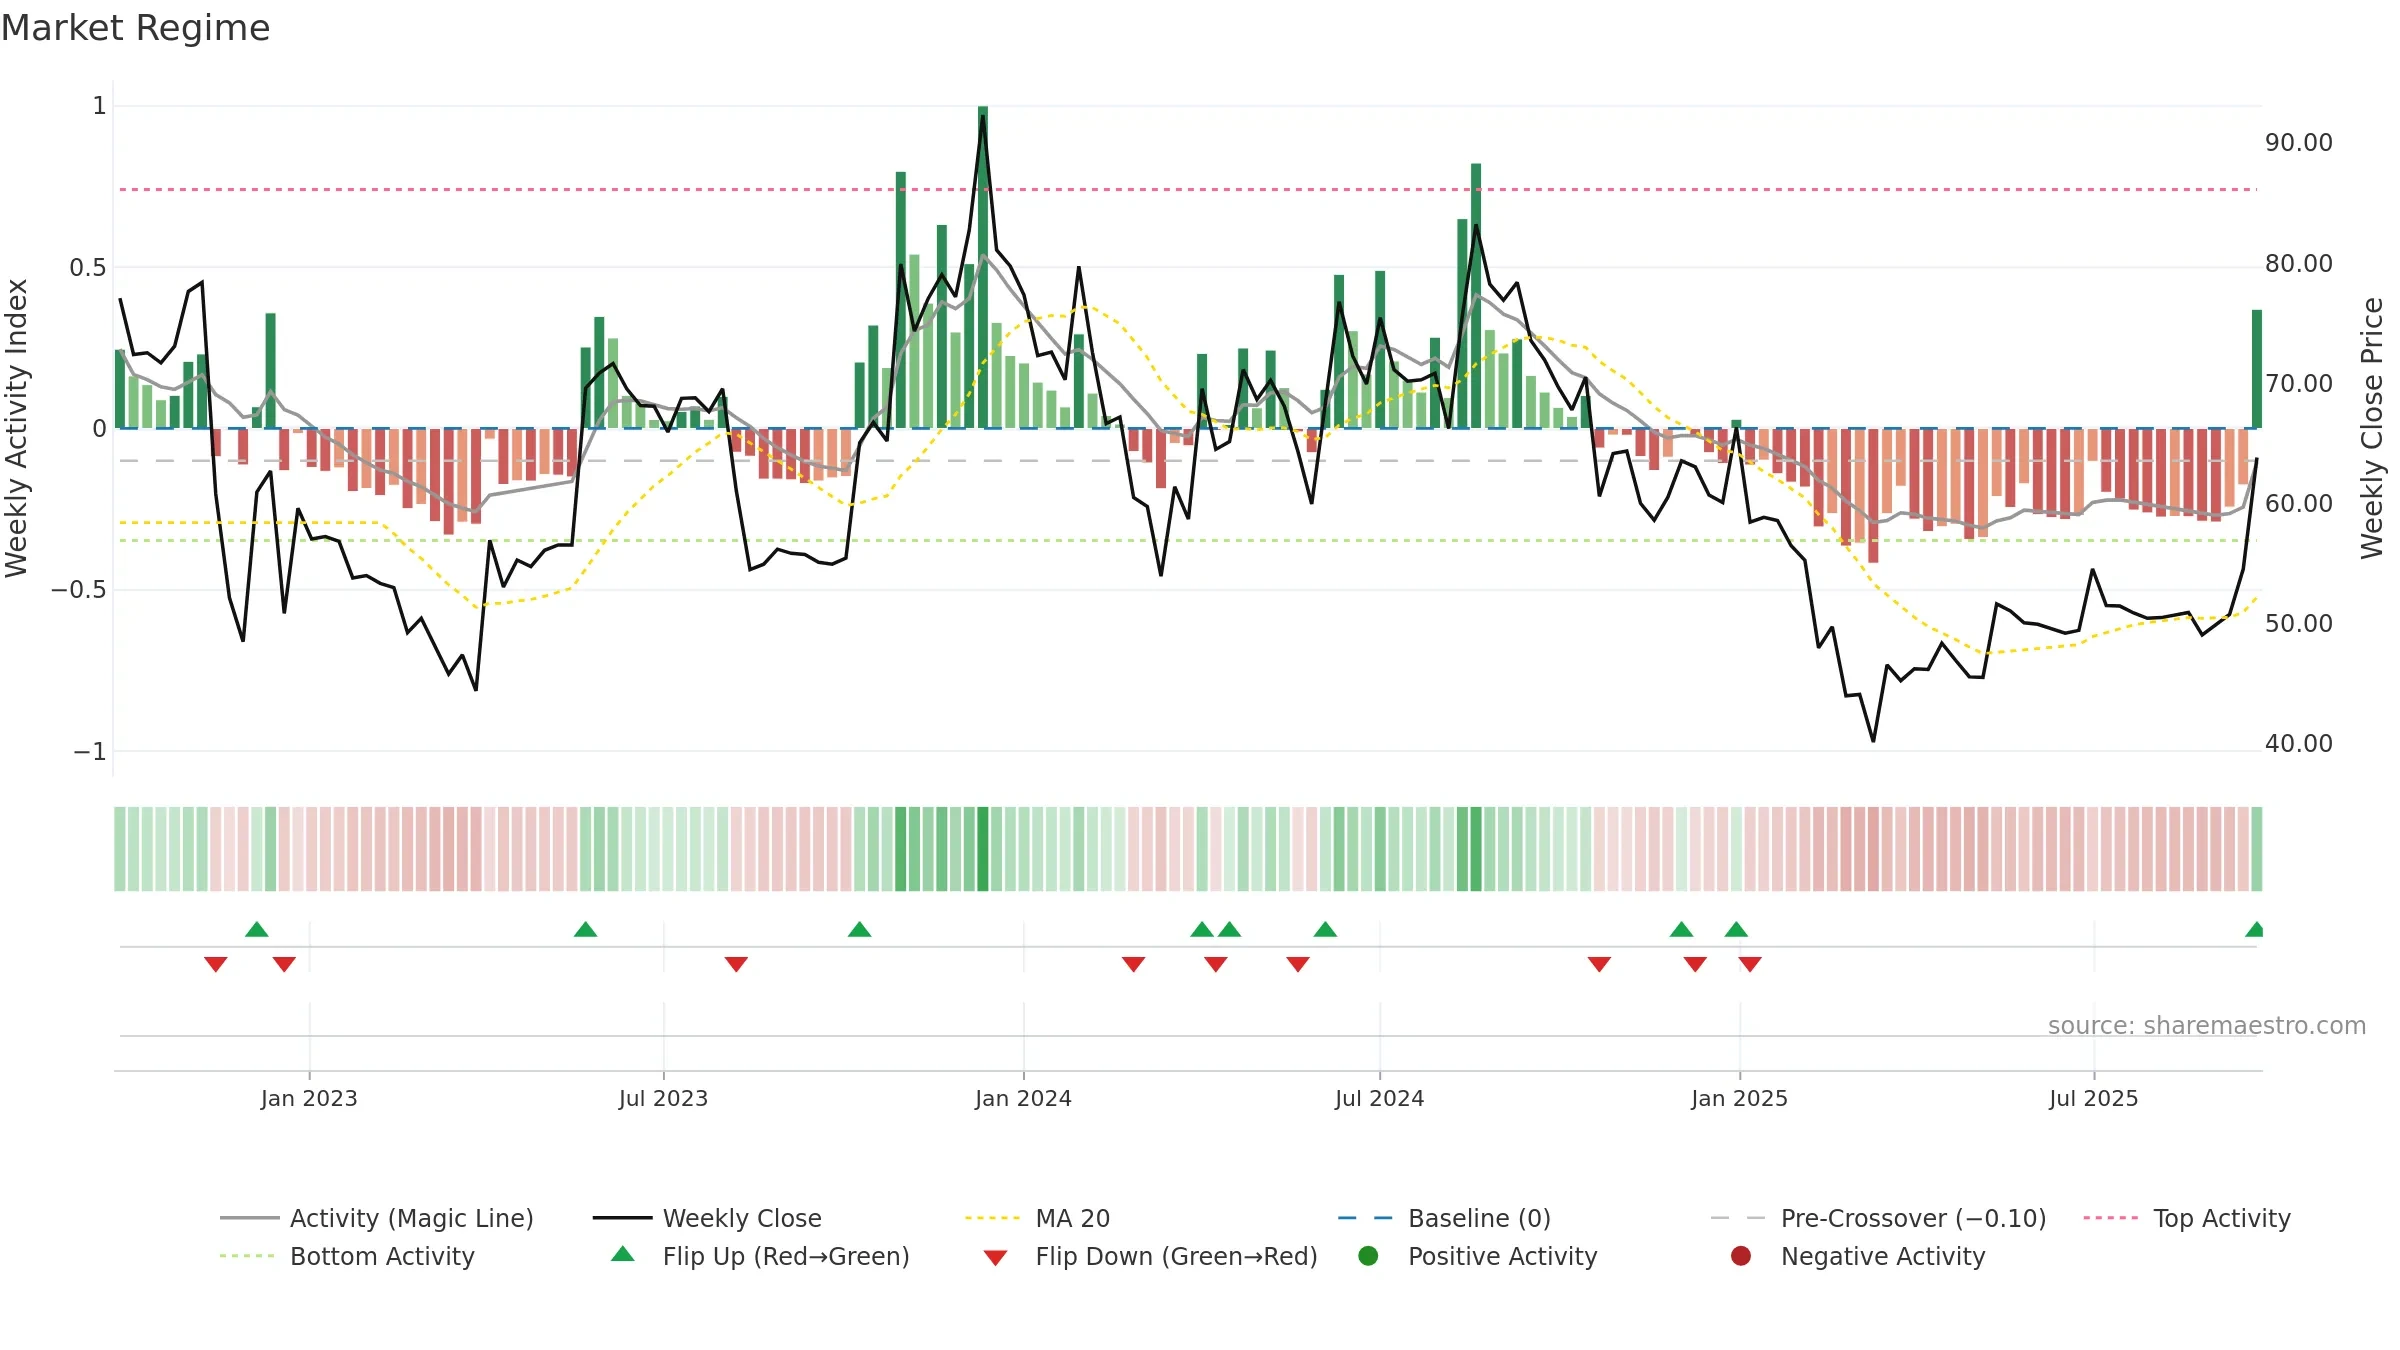Click the Market Regime title
This screenshot has height=1350, width=2400.
[135, 28]
